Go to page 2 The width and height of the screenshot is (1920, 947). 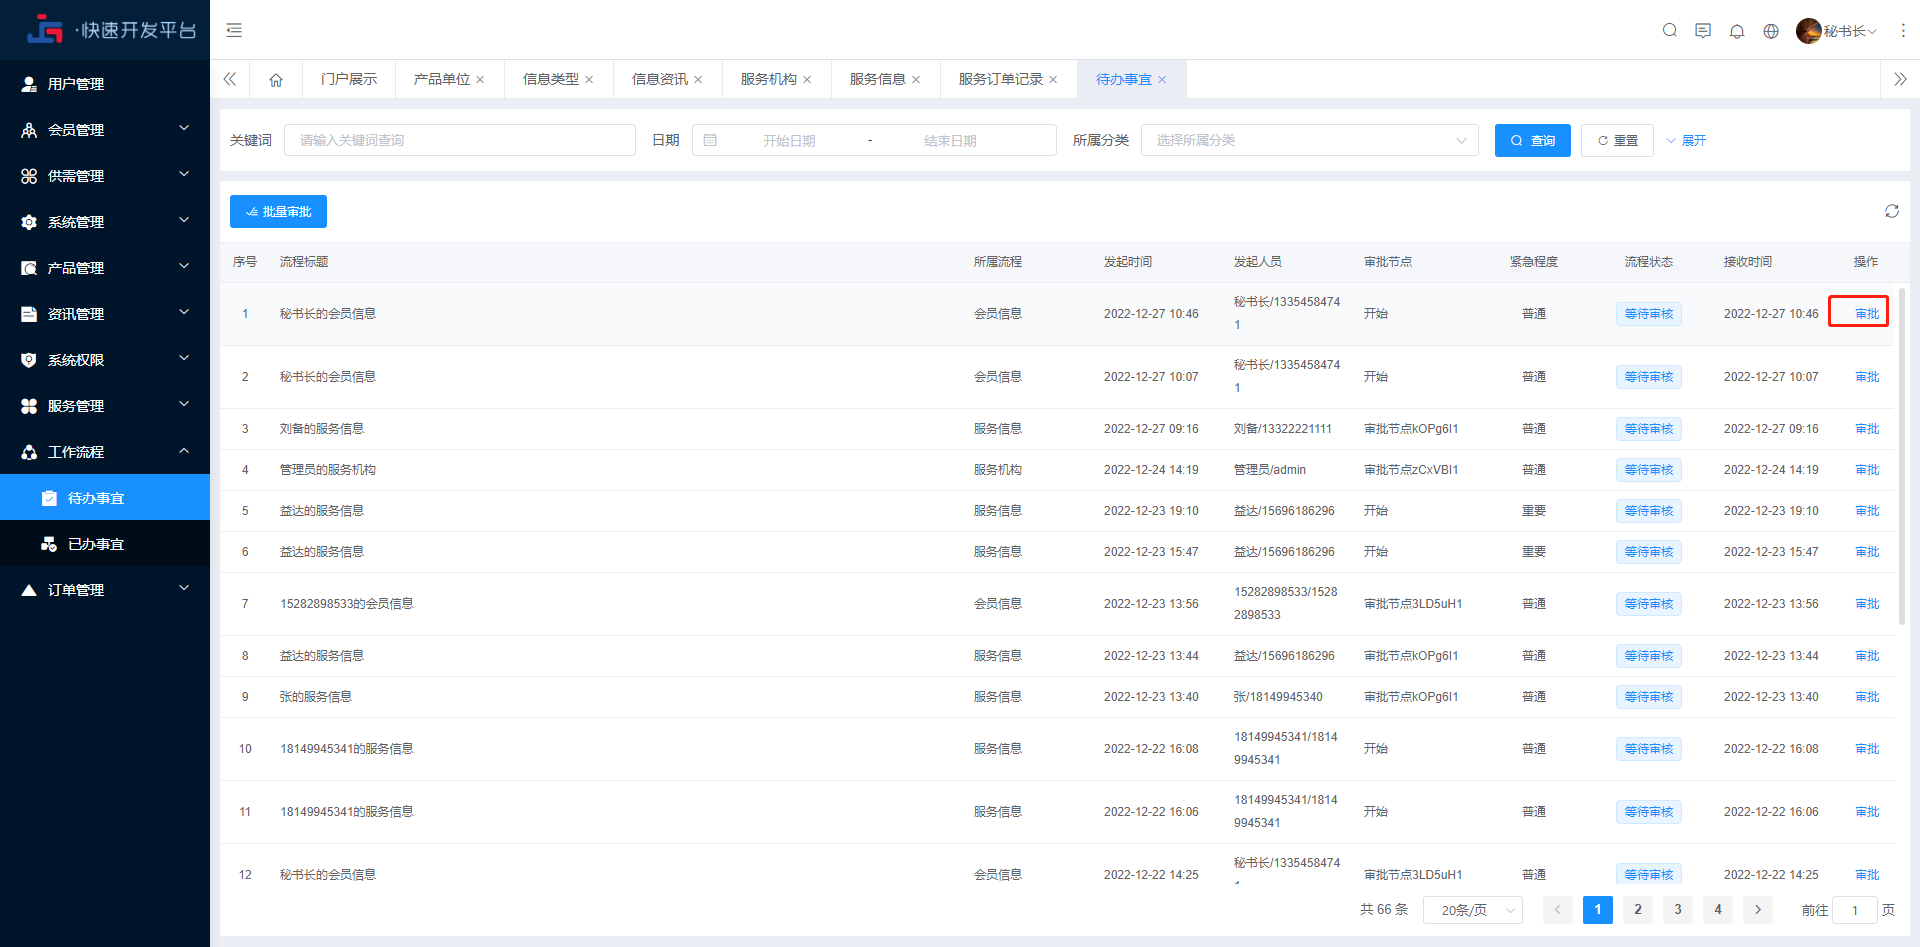1638,910
